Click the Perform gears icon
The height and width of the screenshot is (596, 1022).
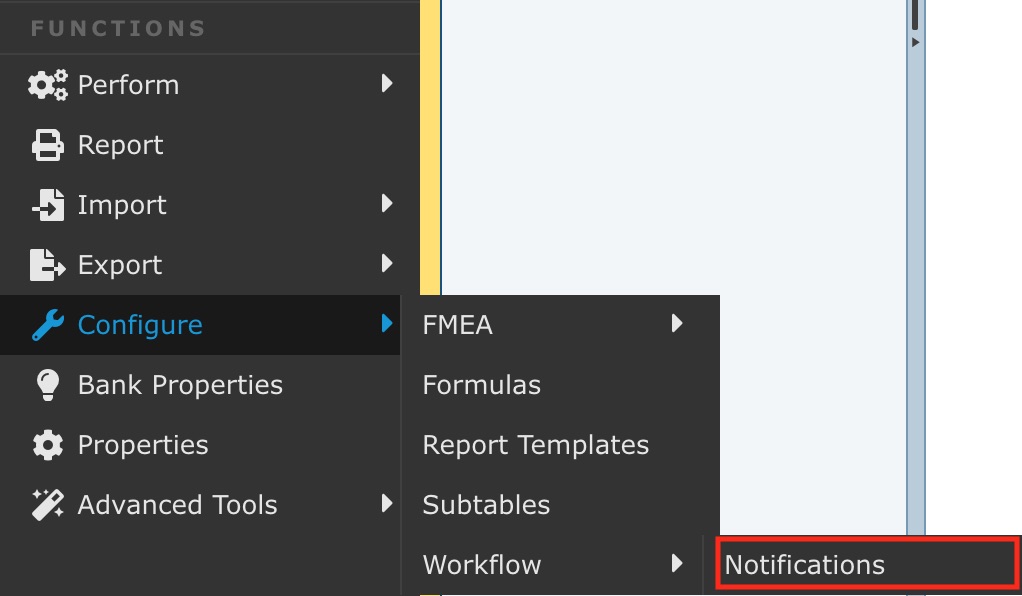[47, 85]
